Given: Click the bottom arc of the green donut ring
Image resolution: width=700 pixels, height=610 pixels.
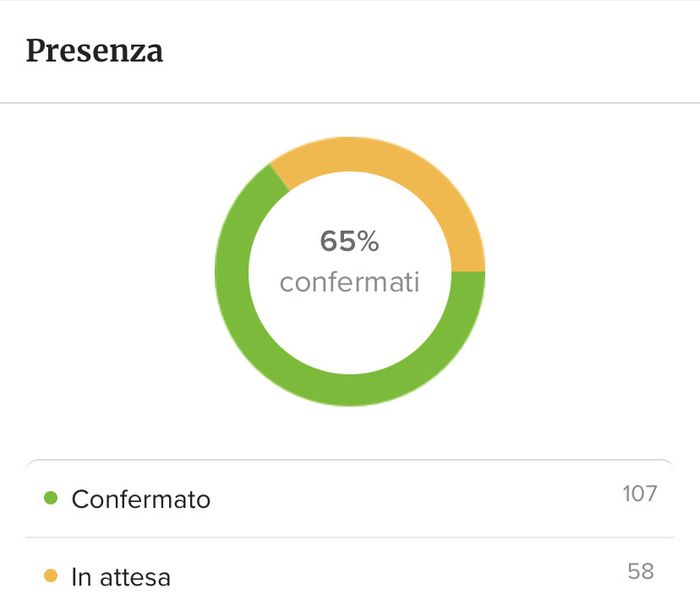Looking at the screenshot, I should coord(350,389).
